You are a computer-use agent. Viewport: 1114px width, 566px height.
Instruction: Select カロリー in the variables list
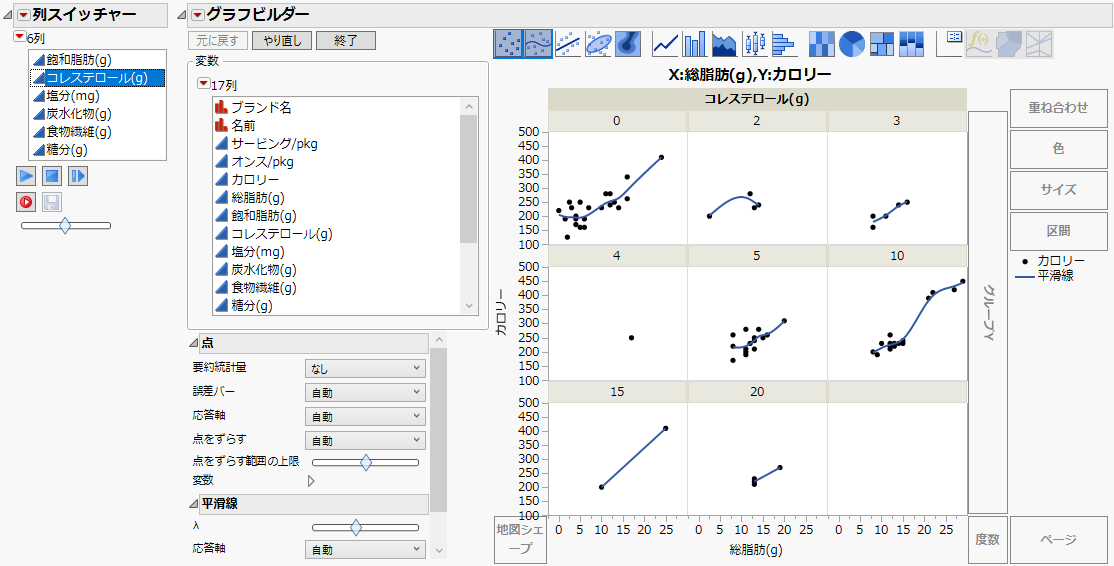337,180
